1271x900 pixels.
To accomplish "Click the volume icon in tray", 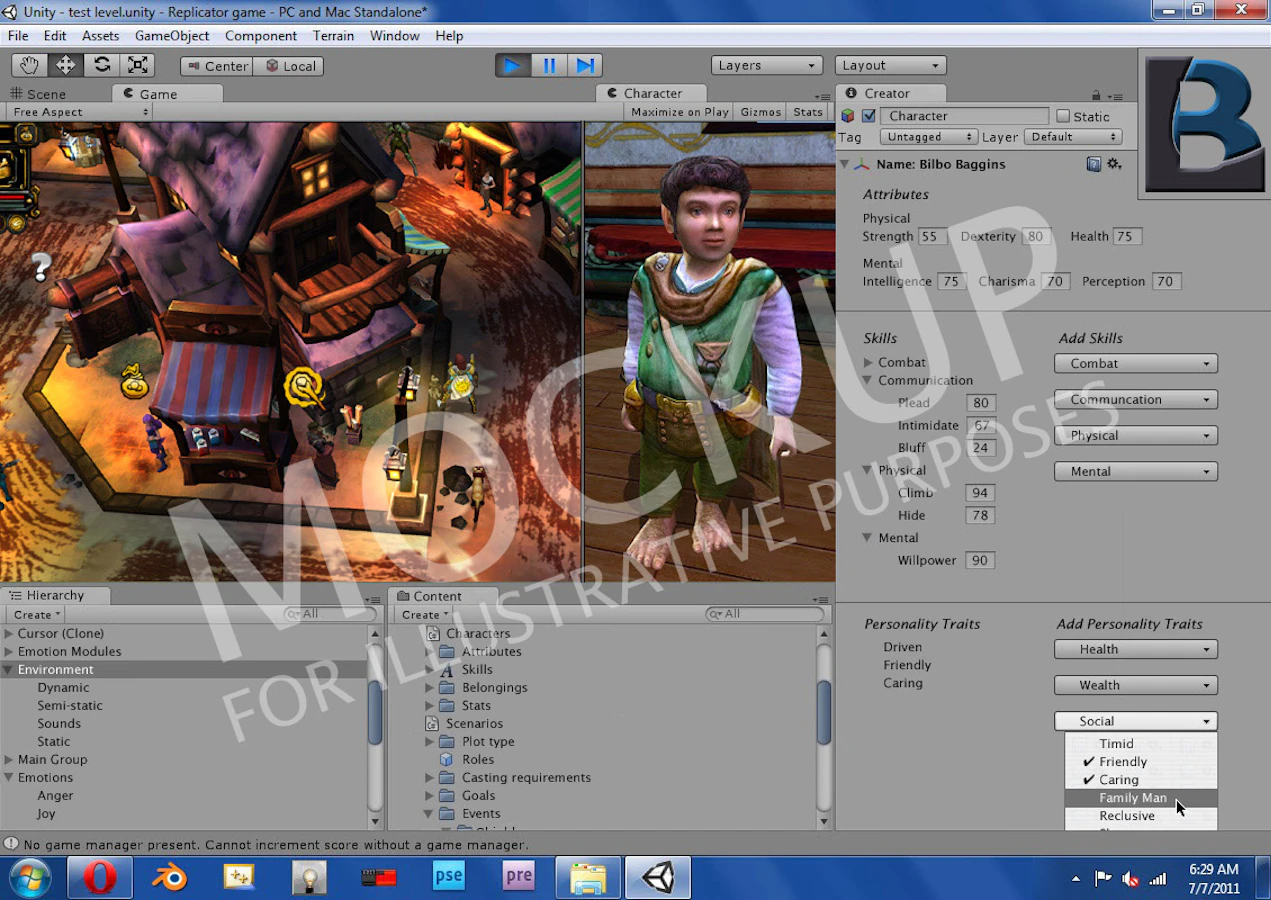I will pyautogui.click(x=1130, y=879).
